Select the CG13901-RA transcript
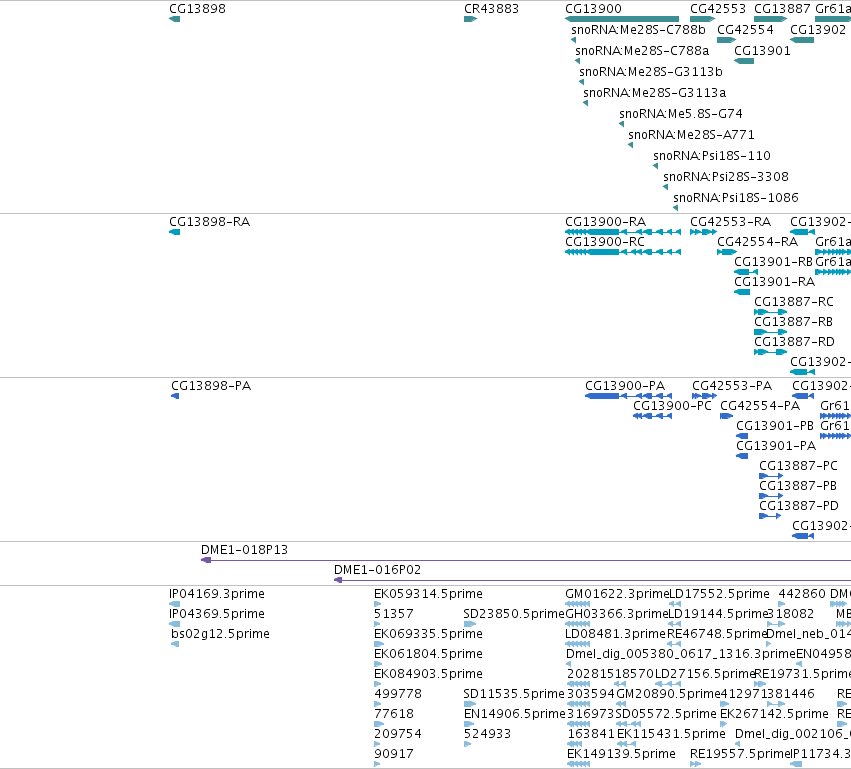The image size is (851, 769). click(x=742, y=292)
